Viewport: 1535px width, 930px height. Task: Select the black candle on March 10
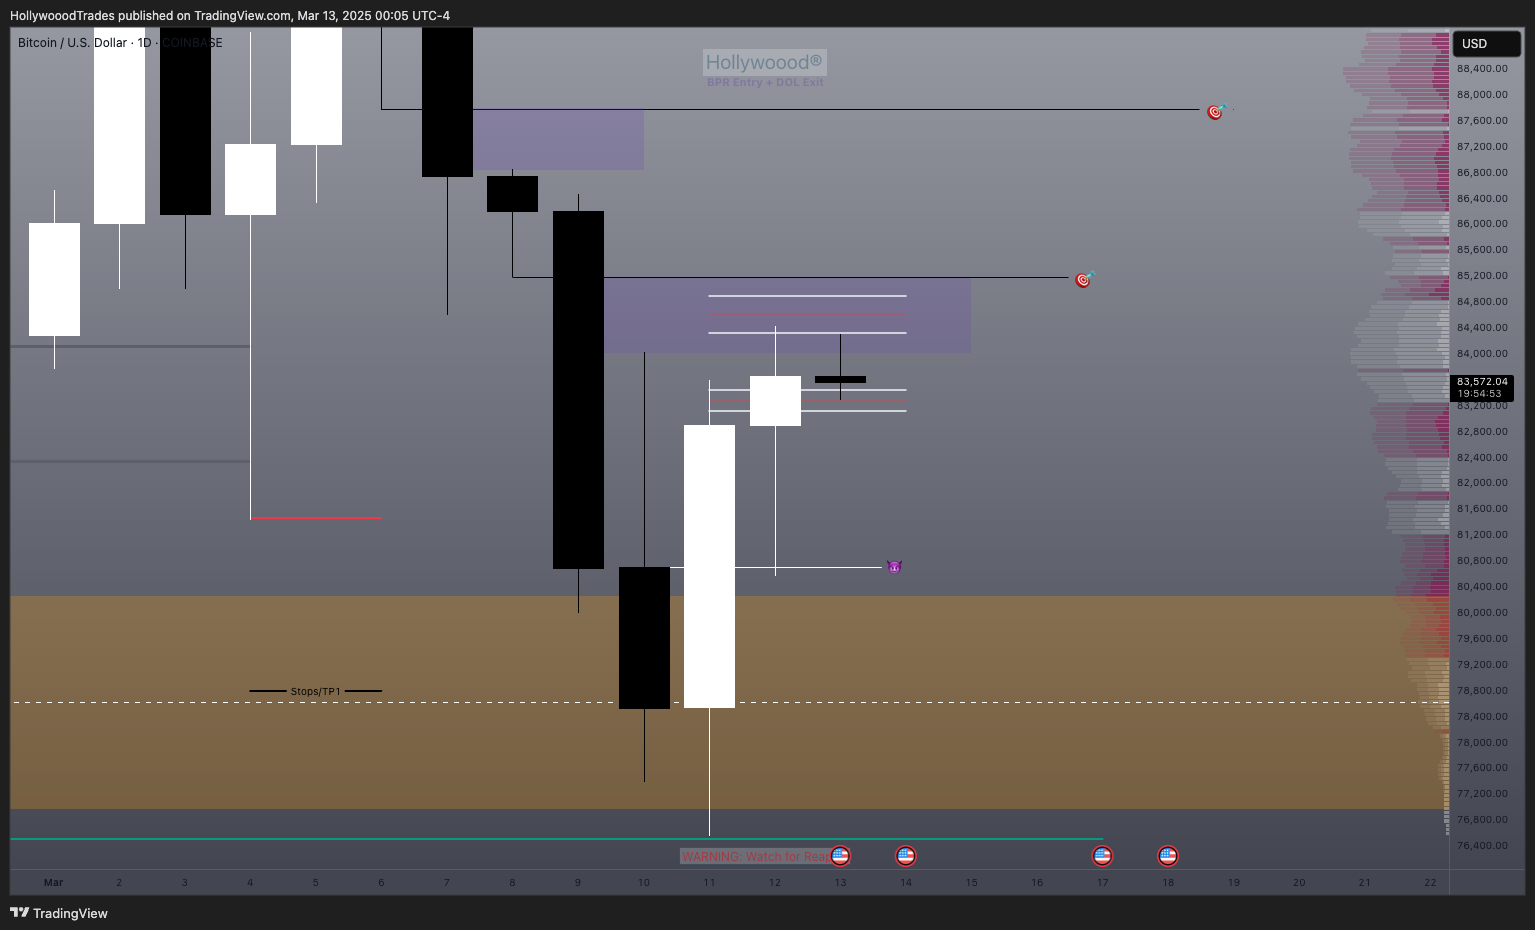tap(644, 638)
